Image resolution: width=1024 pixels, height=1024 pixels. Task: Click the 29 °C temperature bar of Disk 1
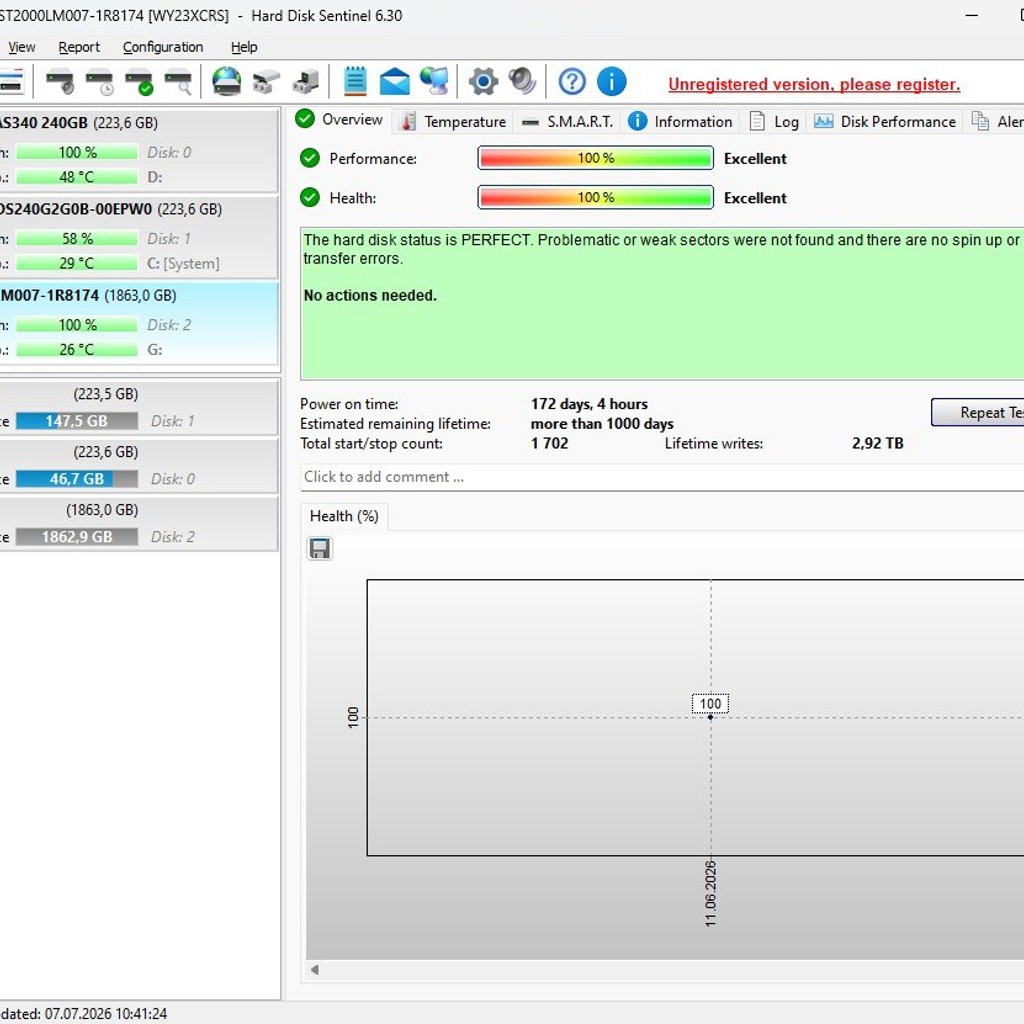77,263
